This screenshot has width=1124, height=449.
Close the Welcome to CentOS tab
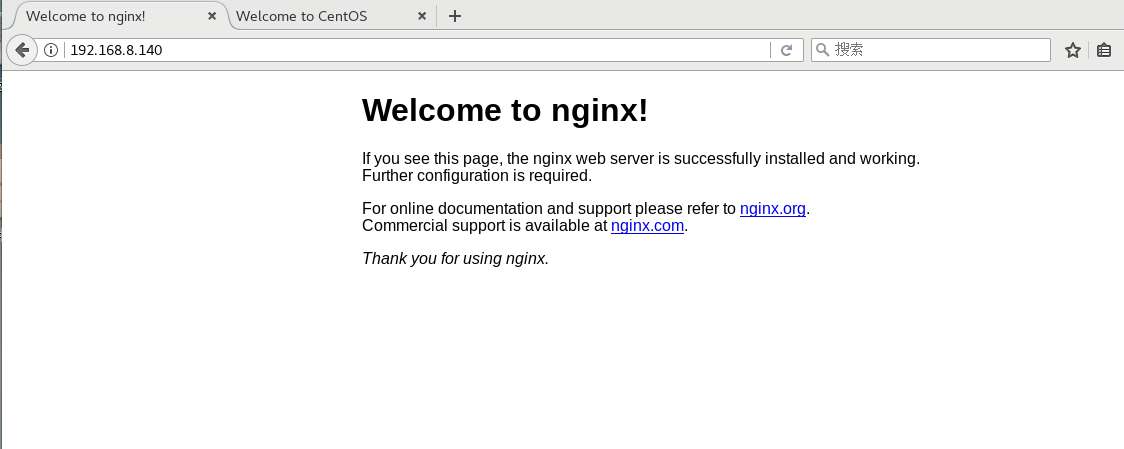point(422,16)
